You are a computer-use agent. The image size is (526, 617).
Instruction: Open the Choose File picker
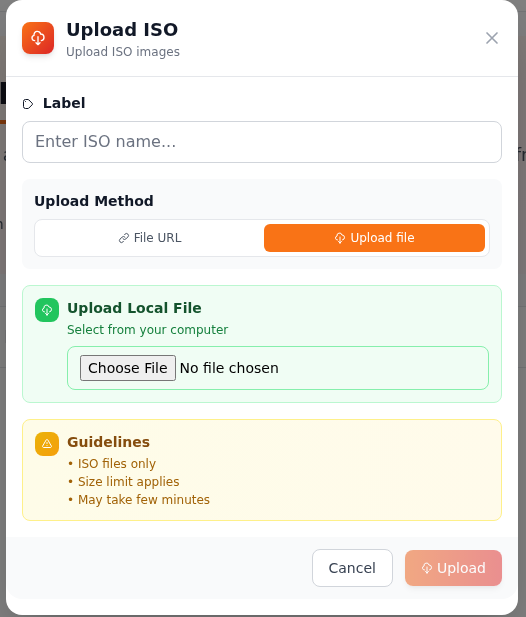tap(128, 368)
